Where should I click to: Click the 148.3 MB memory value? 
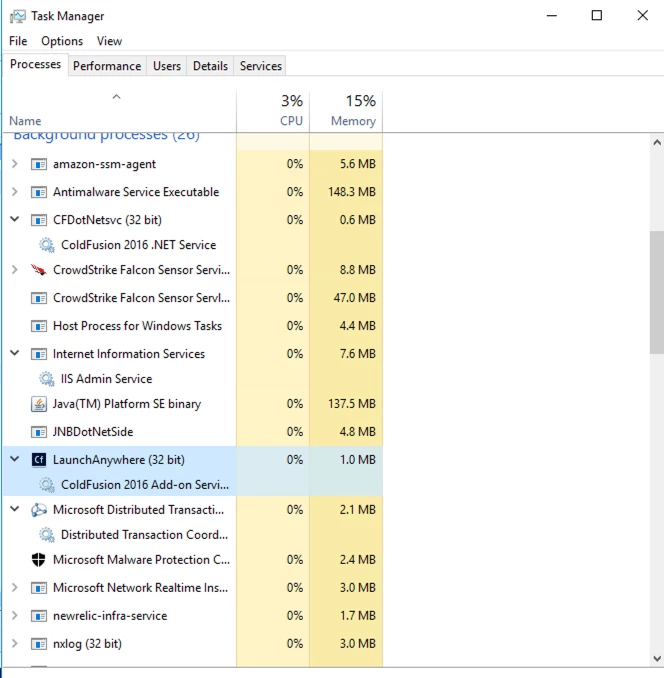pos(352,192)
